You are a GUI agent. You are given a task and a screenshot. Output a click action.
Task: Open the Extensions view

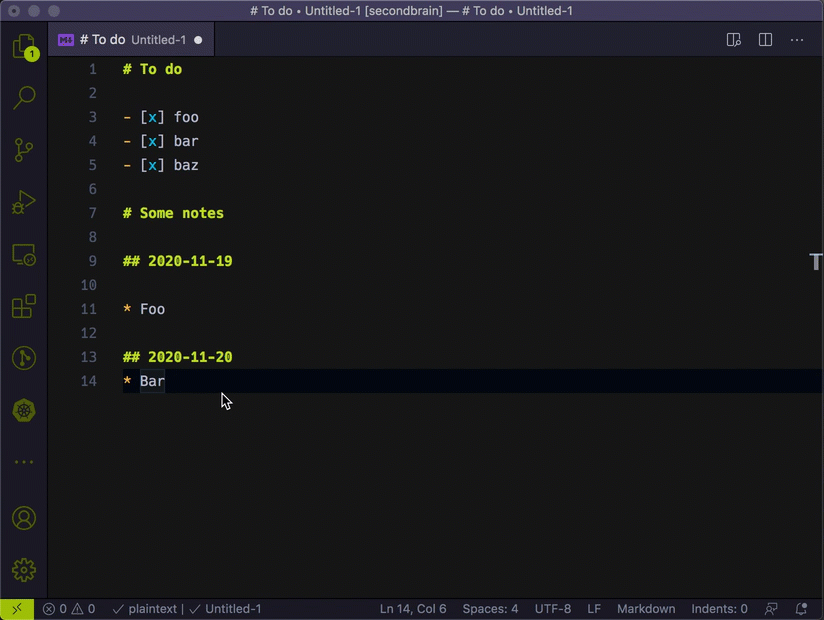coord(24,306)
